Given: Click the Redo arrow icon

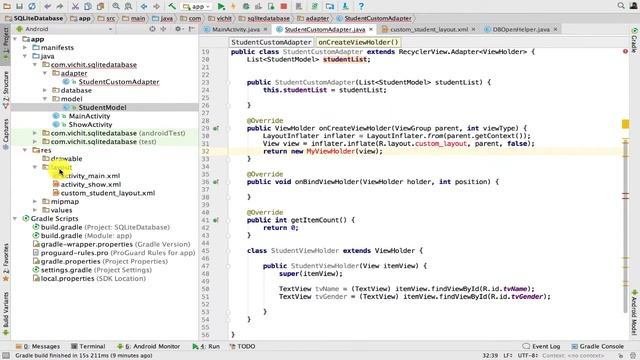Looking at the screenshot, I should pyautogui.click(x=60, y=6).
